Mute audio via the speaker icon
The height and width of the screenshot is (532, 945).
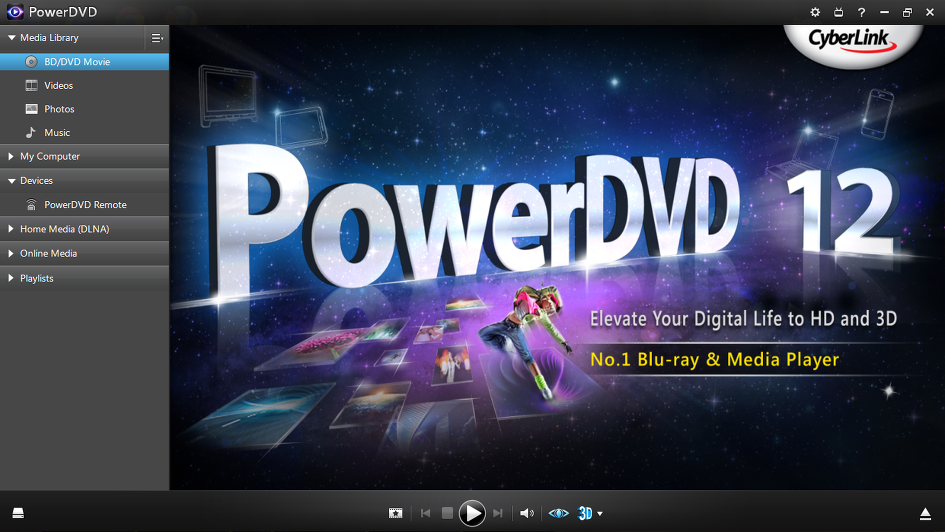[527, 513]
